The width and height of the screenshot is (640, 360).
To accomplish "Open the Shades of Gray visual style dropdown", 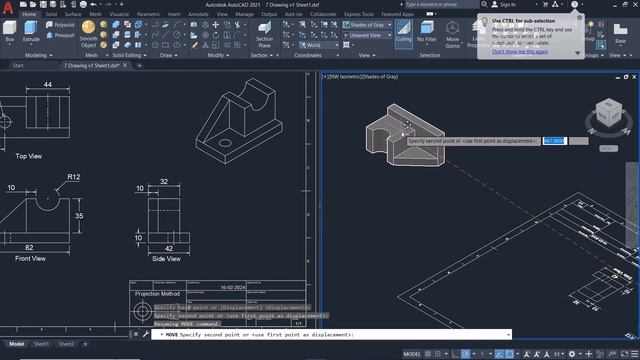I will coord(367,25).
